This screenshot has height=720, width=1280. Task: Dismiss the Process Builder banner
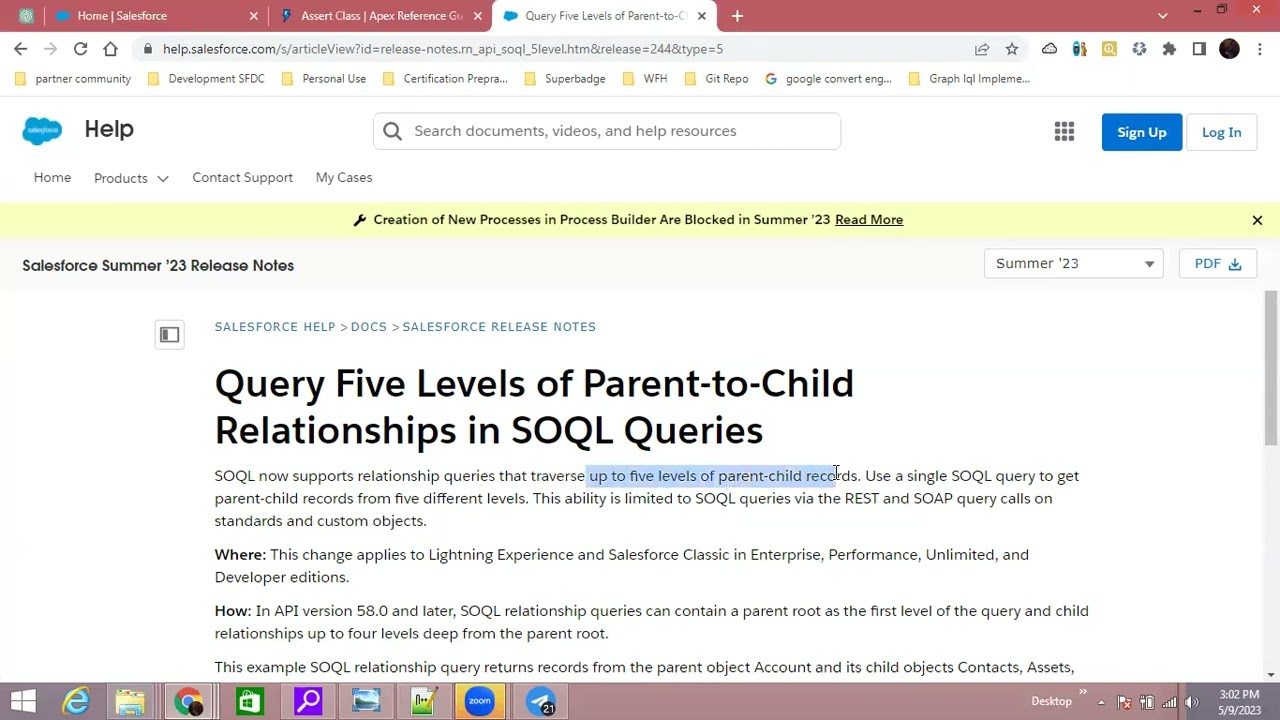tap(1257, 220)
